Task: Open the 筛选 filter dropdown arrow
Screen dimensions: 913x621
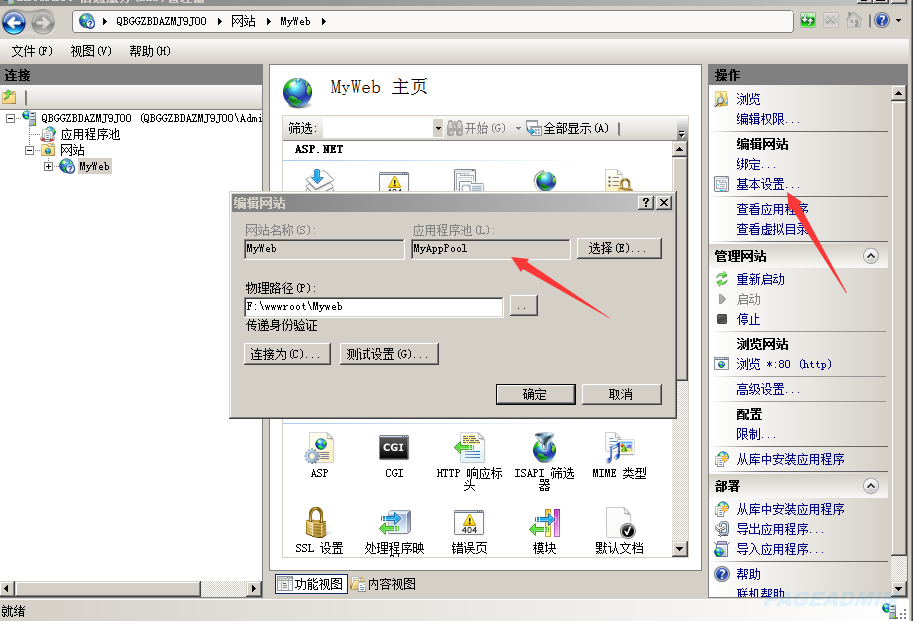Action: (x=438, y=128)
